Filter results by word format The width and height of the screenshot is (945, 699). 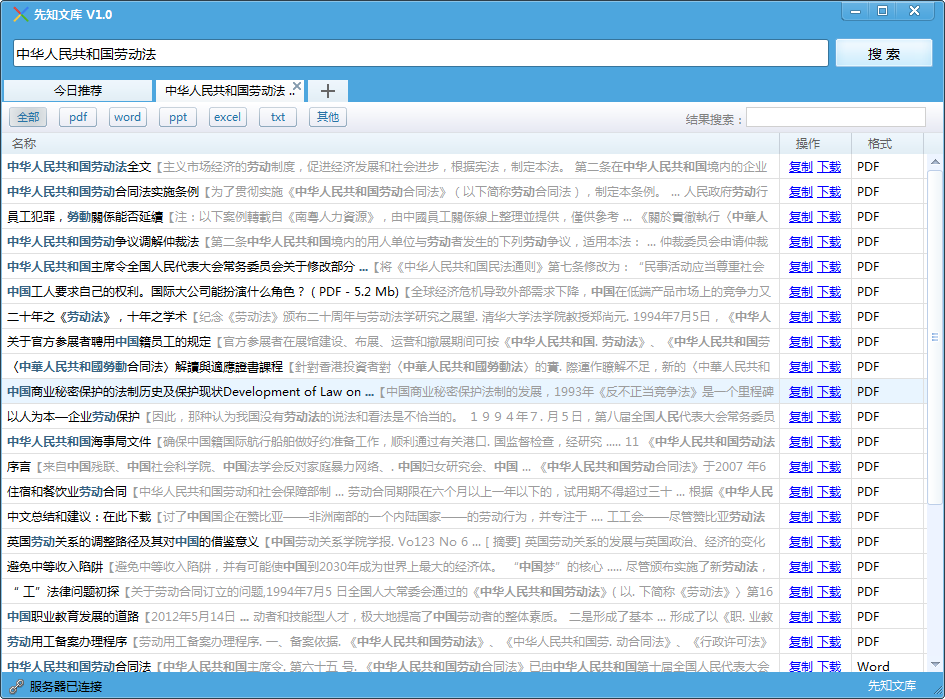coord(127,116)
